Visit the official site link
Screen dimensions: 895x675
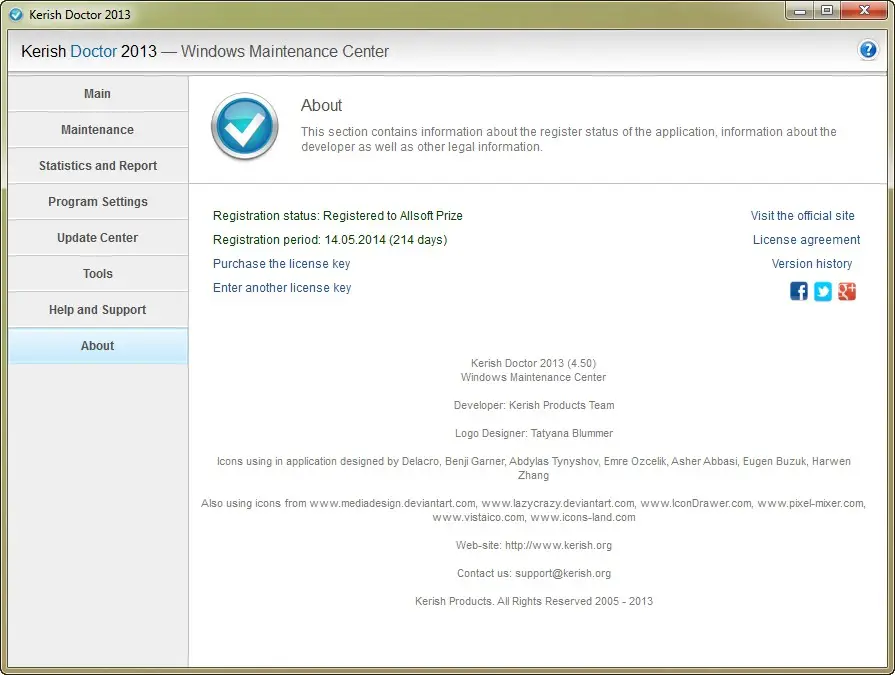(802, 216)
